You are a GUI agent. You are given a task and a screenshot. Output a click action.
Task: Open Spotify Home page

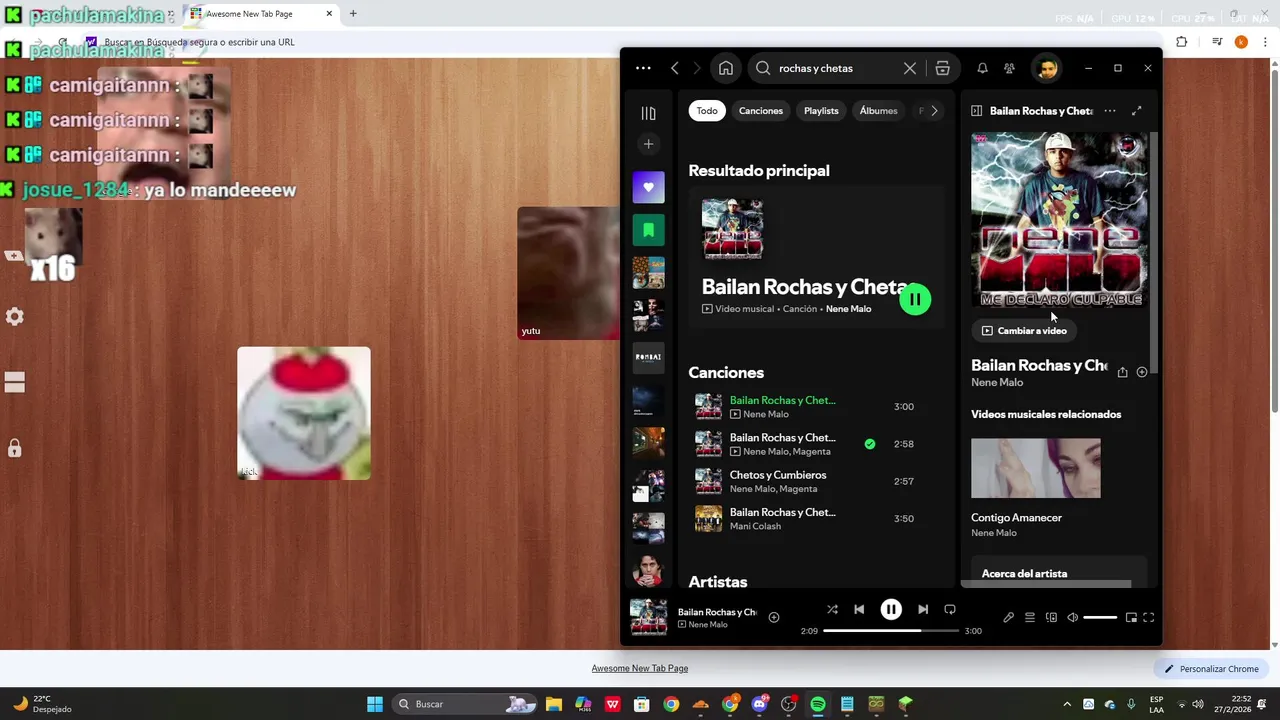[726, 68]
